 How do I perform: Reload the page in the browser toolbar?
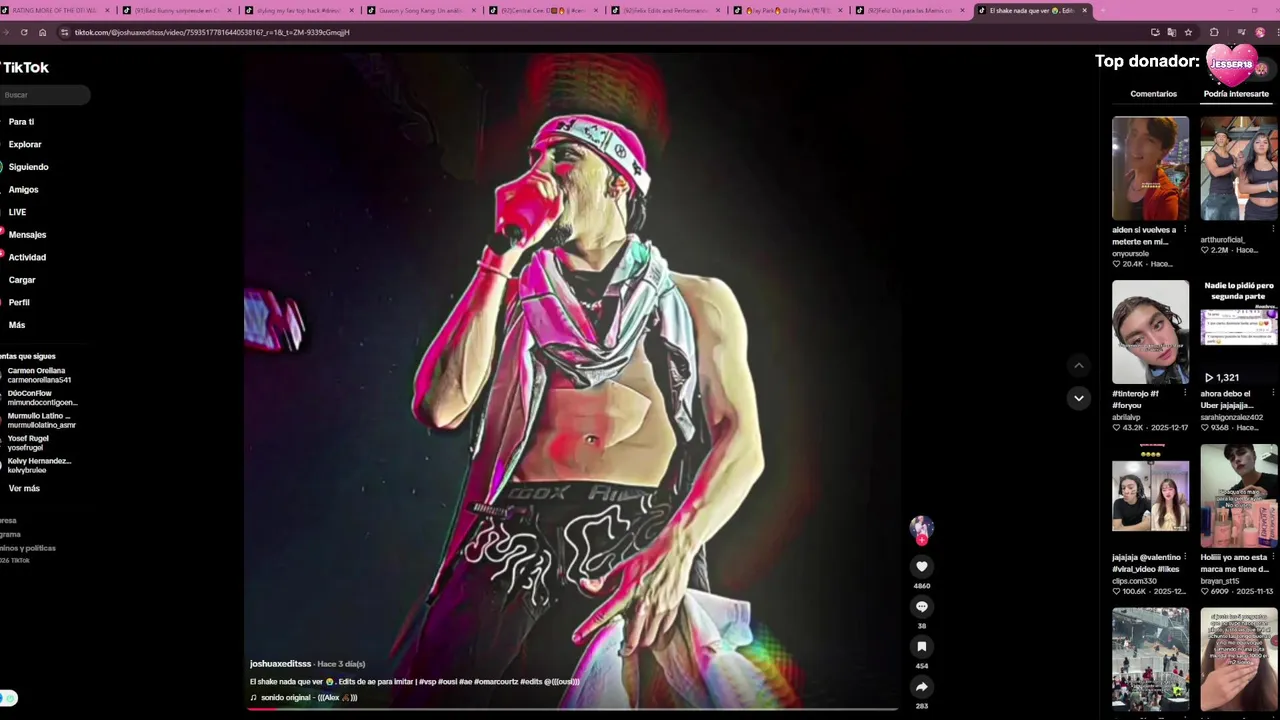tap(24, 32)
